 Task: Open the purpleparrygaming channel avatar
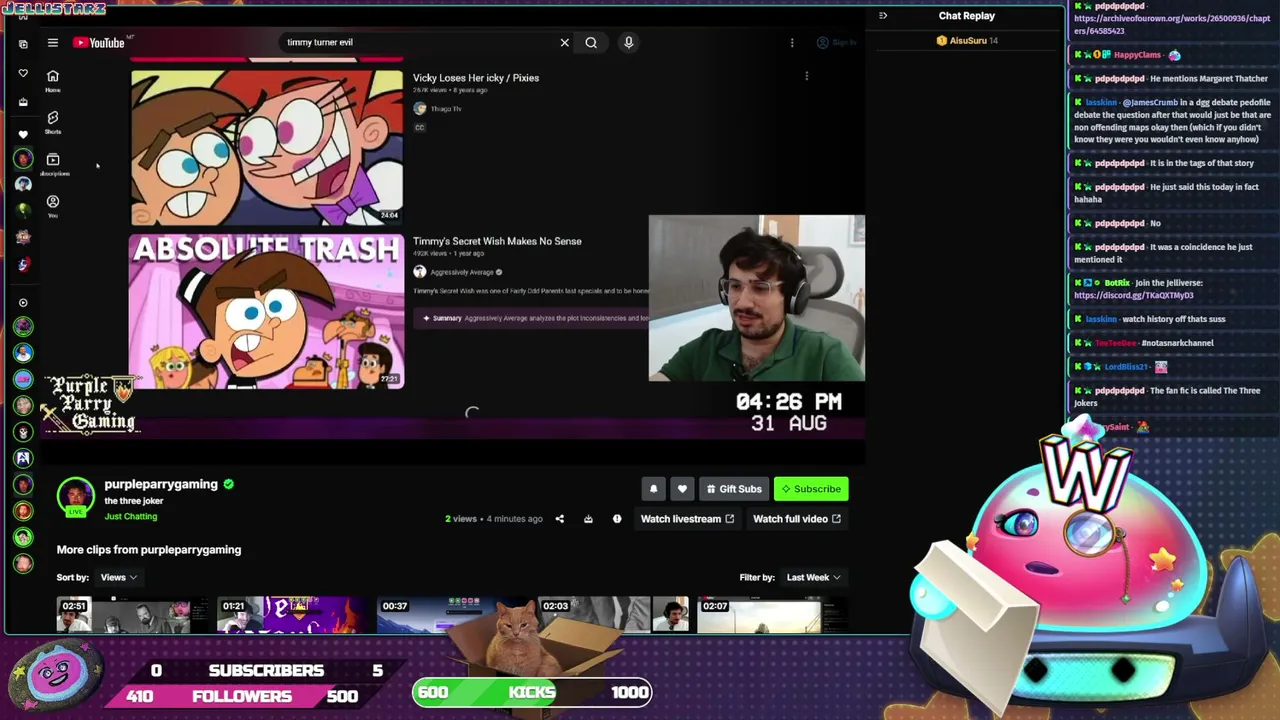point(75,497)
